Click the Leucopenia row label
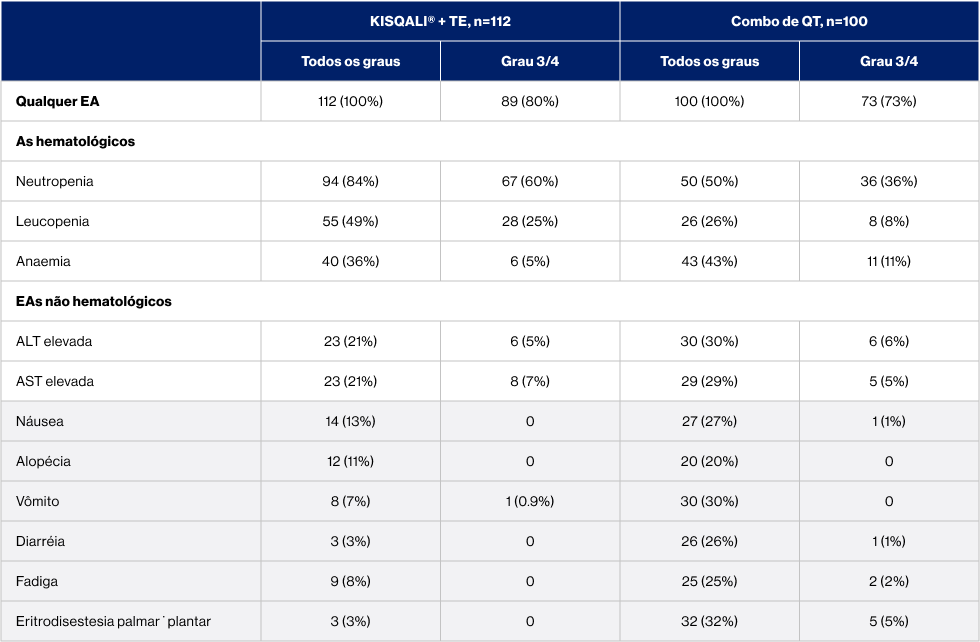The height and width of the screenshot is (642, 980). 53,221
